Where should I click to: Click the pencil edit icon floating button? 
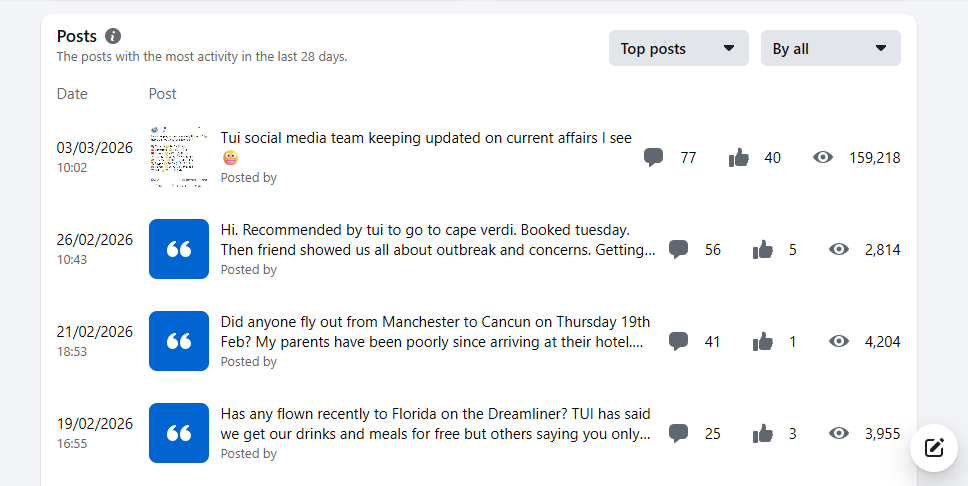[x=934, y=448]
